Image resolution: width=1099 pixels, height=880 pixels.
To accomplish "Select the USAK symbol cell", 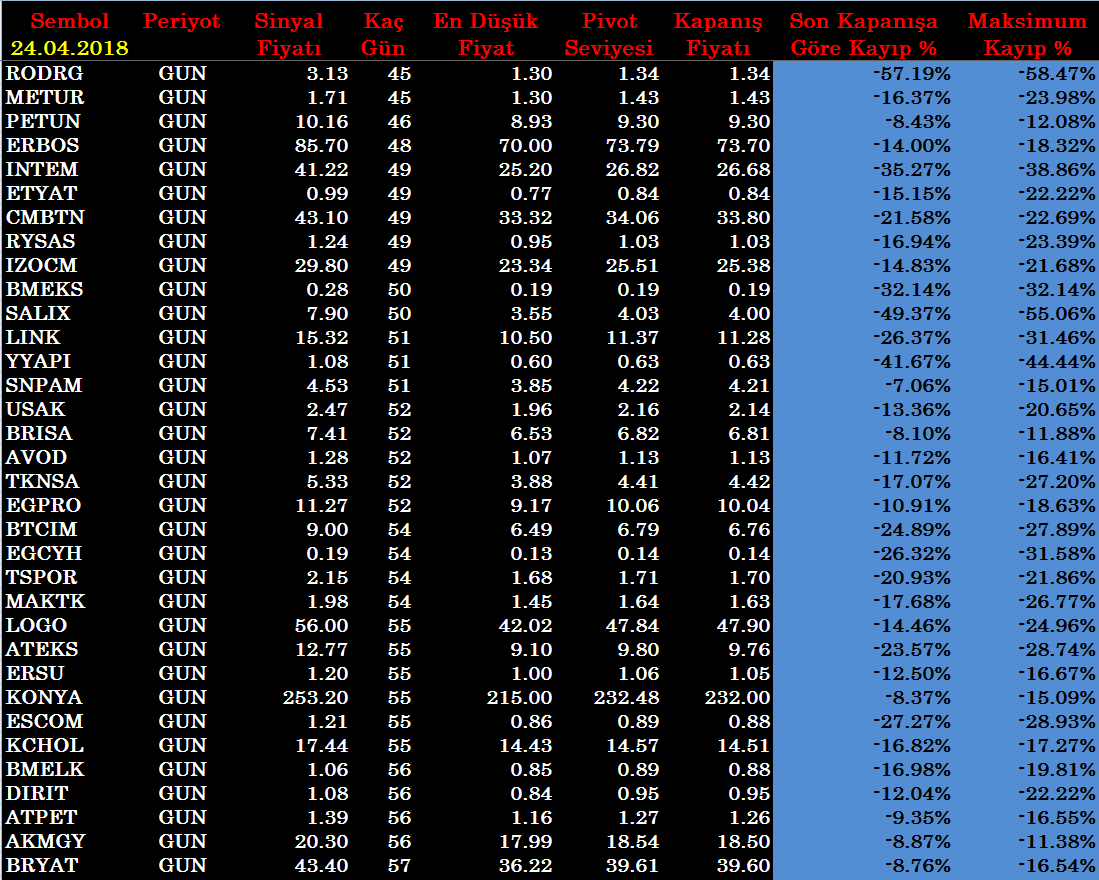I will (35, 409).
